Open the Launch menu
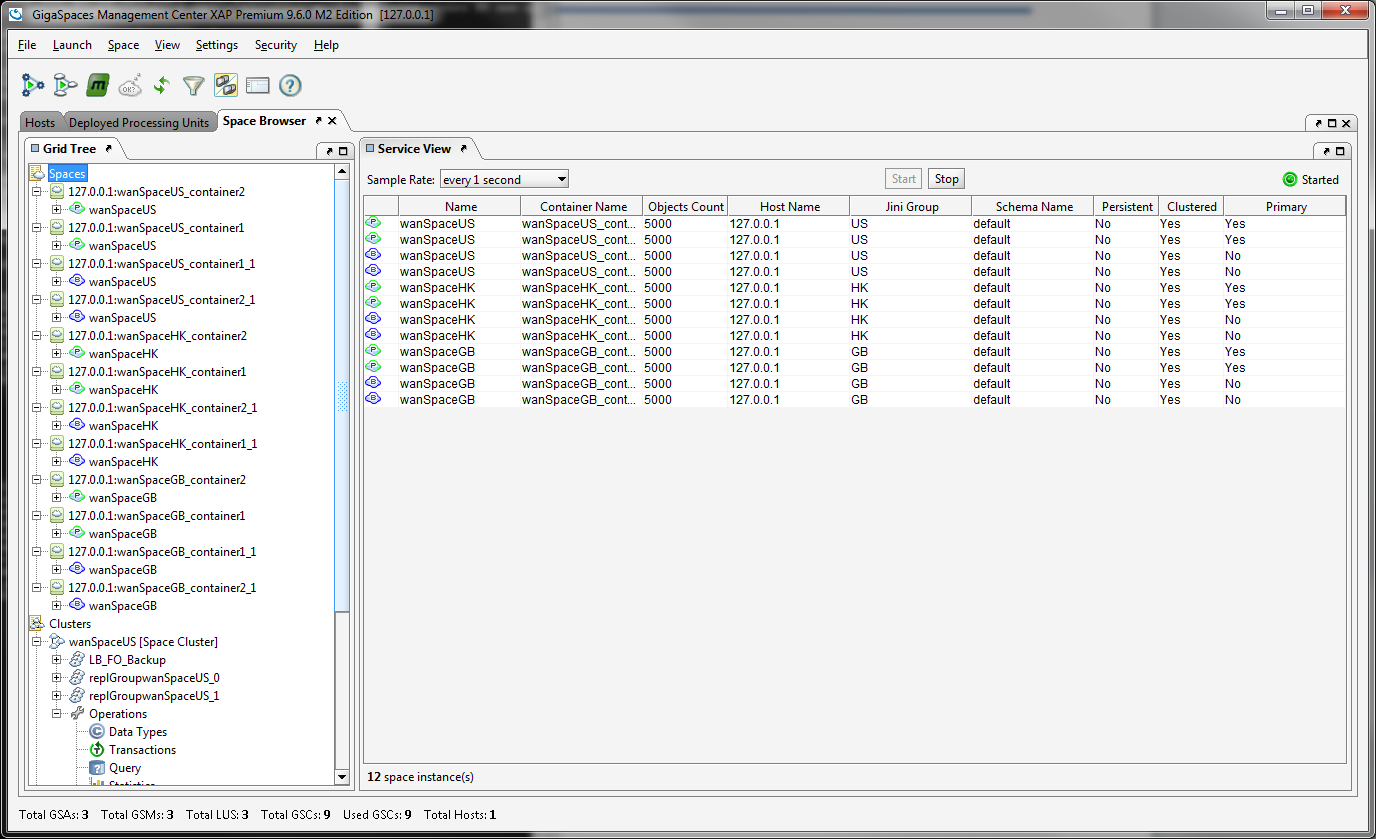Viewport: 1376px width, 839px height. 72,45
